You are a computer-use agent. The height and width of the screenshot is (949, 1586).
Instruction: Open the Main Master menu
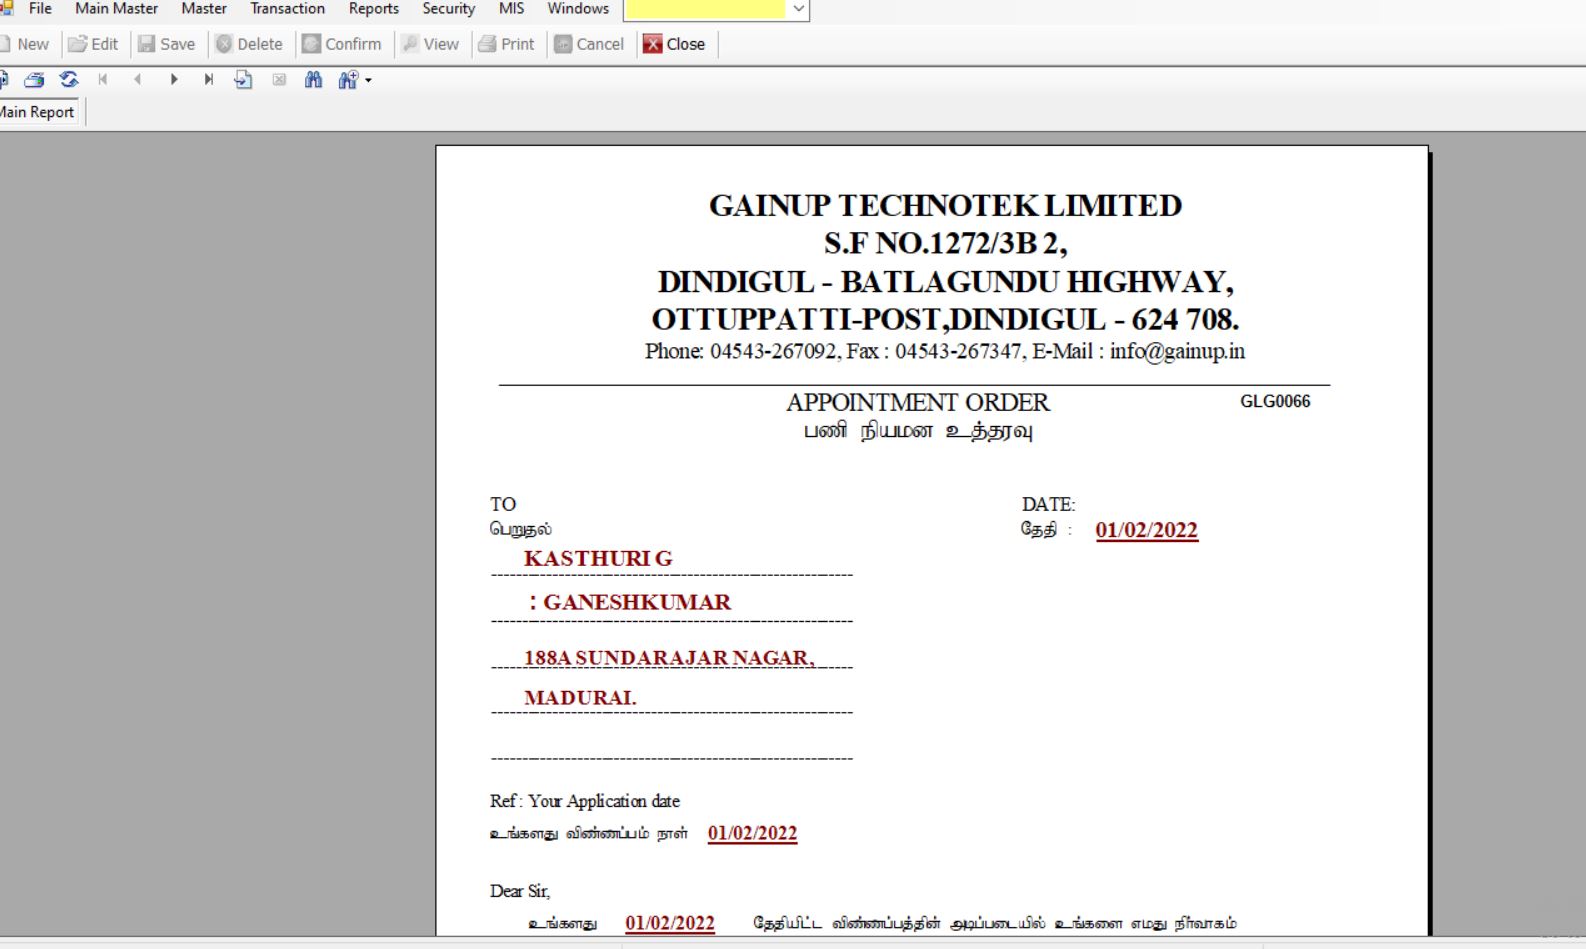(x=116, y=9)
